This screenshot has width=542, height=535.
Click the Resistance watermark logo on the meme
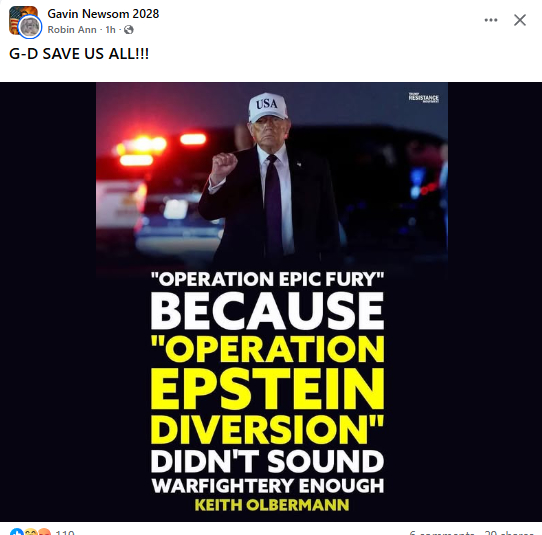coord(423,98)
